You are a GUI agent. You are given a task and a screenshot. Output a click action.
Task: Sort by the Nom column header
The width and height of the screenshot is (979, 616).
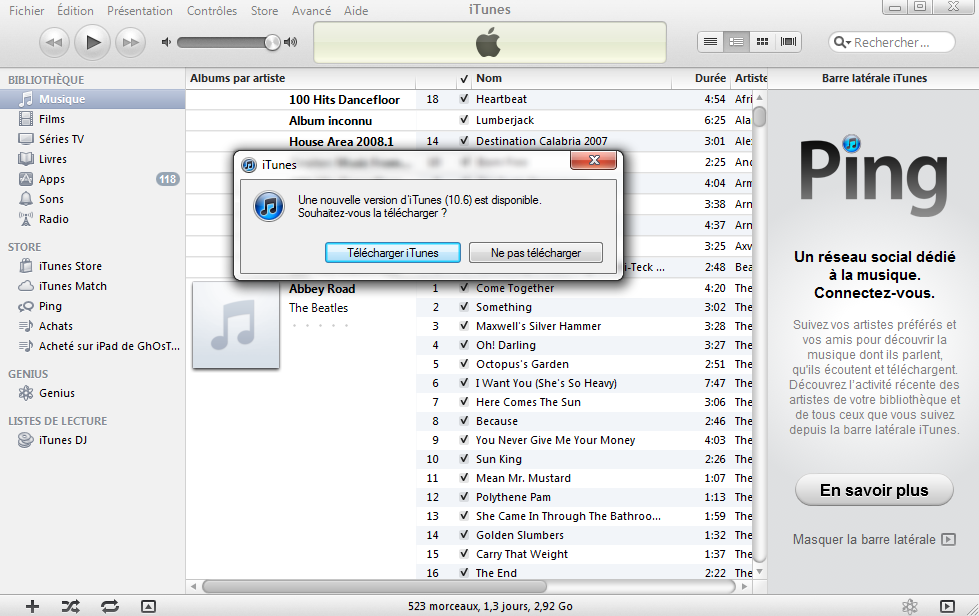571,79
